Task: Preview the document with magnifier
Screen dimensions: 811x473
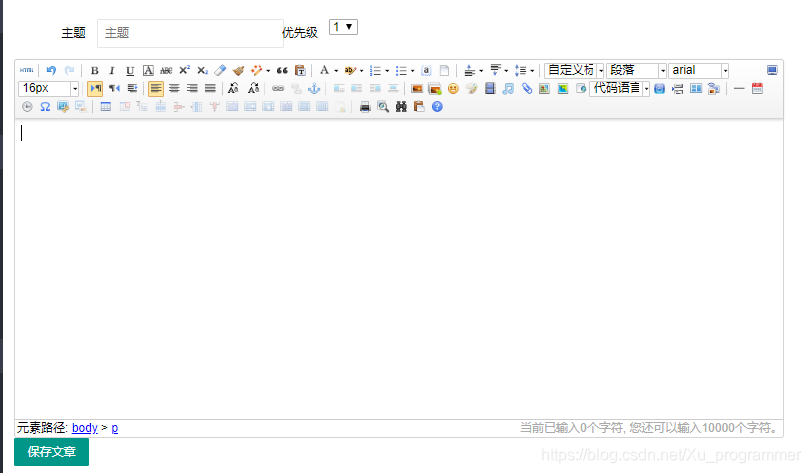Action: 383,106
